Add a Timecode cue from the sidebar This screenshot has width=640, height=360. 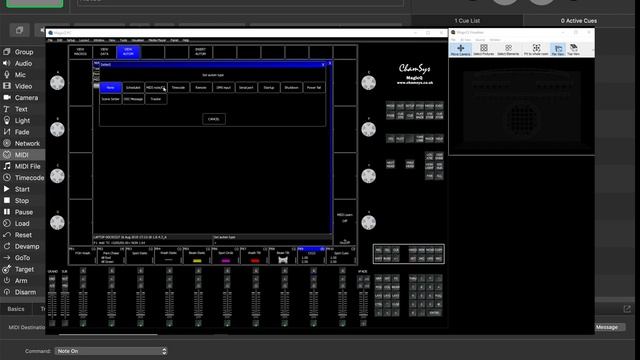tap(23, 178)
